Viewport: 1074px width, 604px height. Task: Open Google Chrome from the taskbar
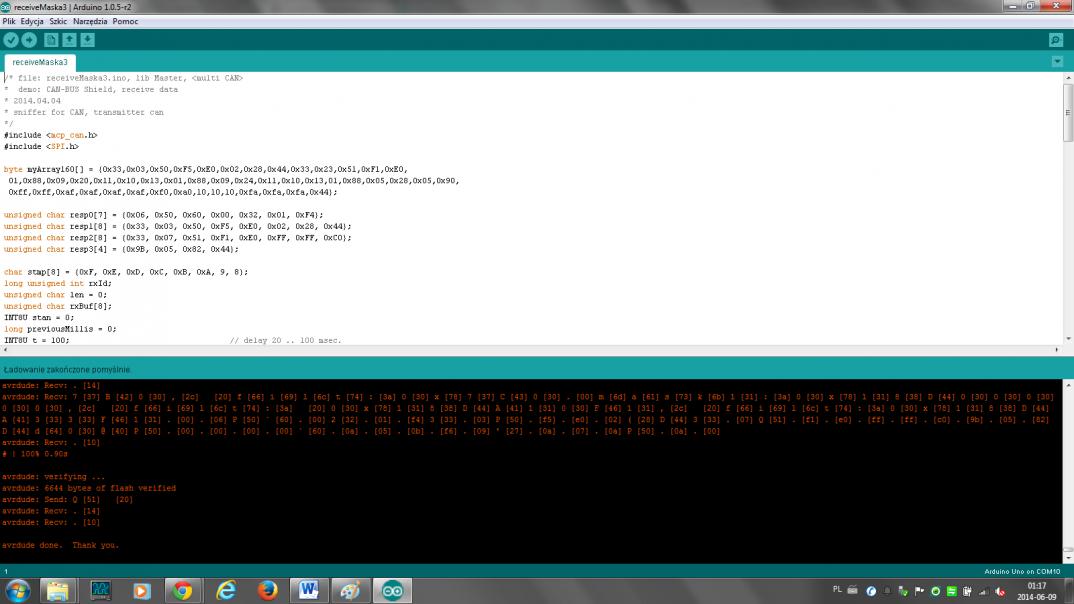[182, 590]
